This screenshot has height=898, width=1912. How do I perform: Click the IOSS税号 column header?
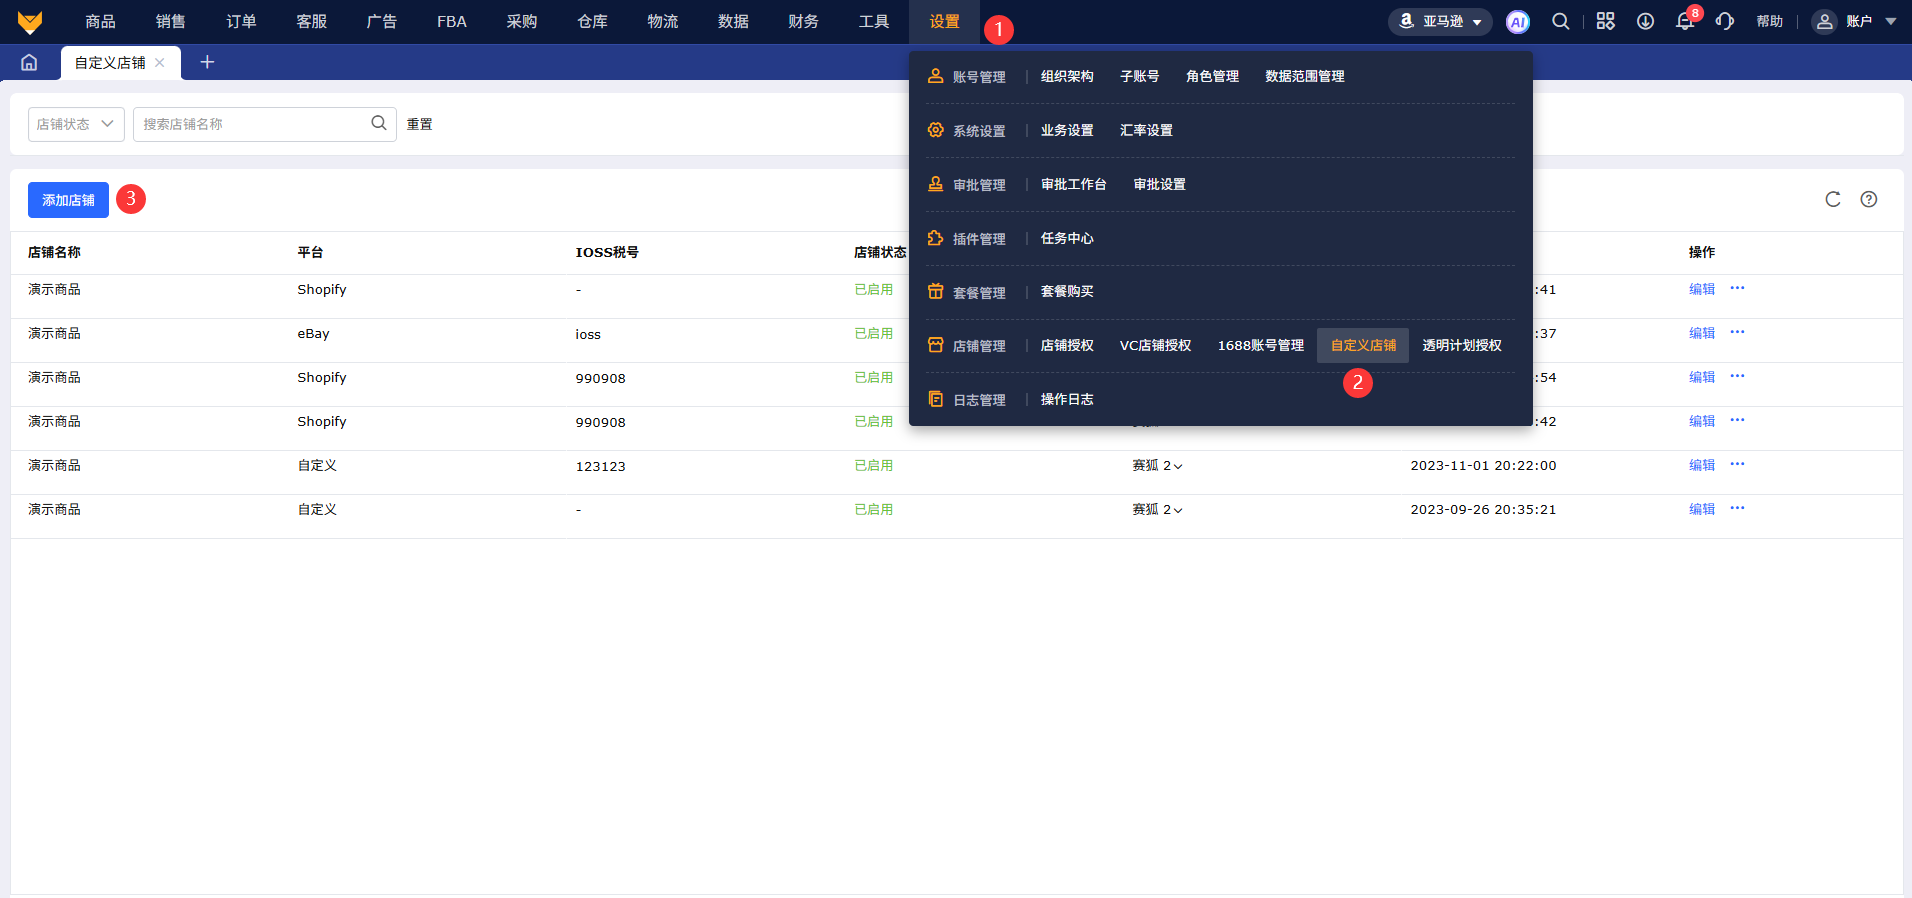click(607, 252)
